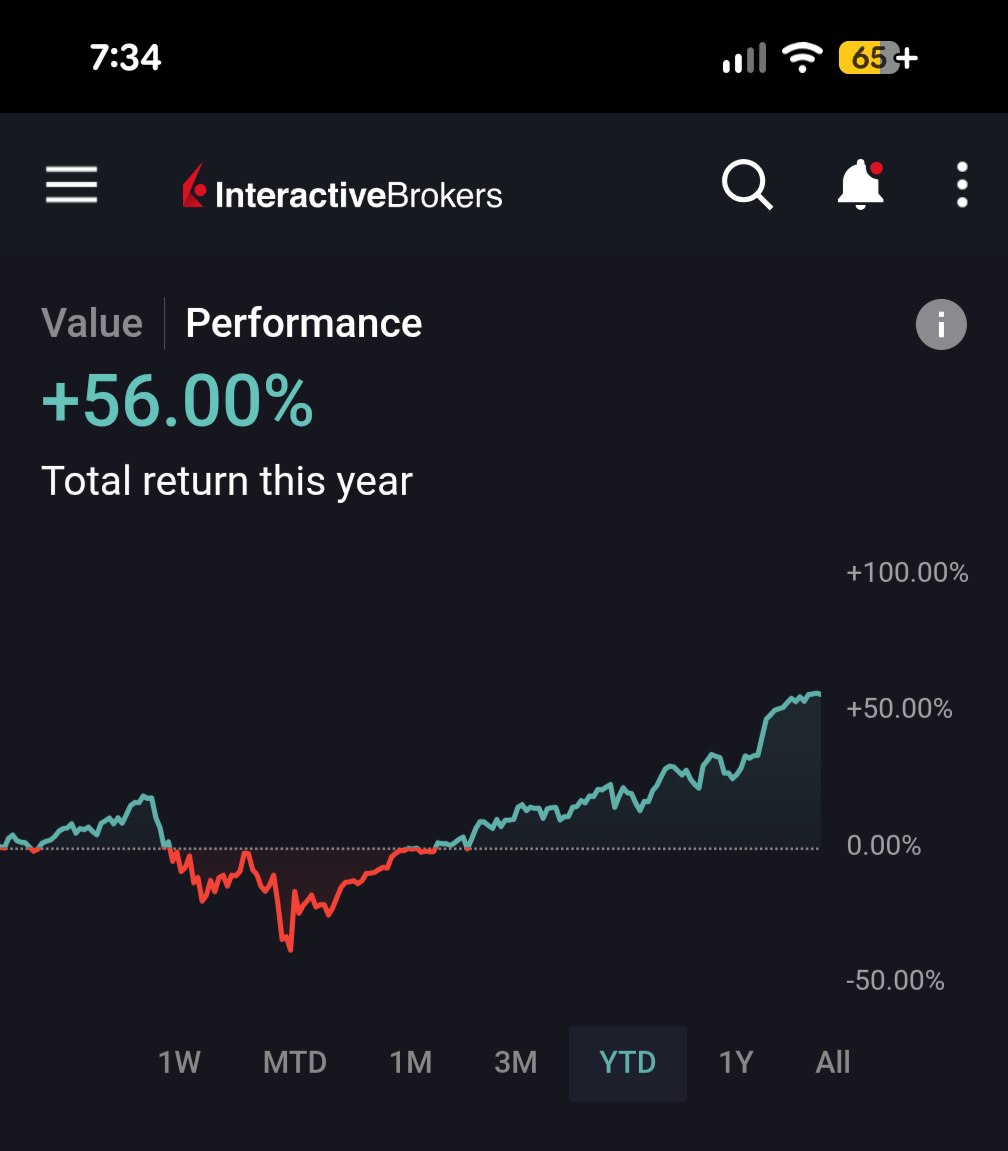Show All-time performance range
The width and height of the screenshot is (1008, 1151).
[x=833, y=1062]
